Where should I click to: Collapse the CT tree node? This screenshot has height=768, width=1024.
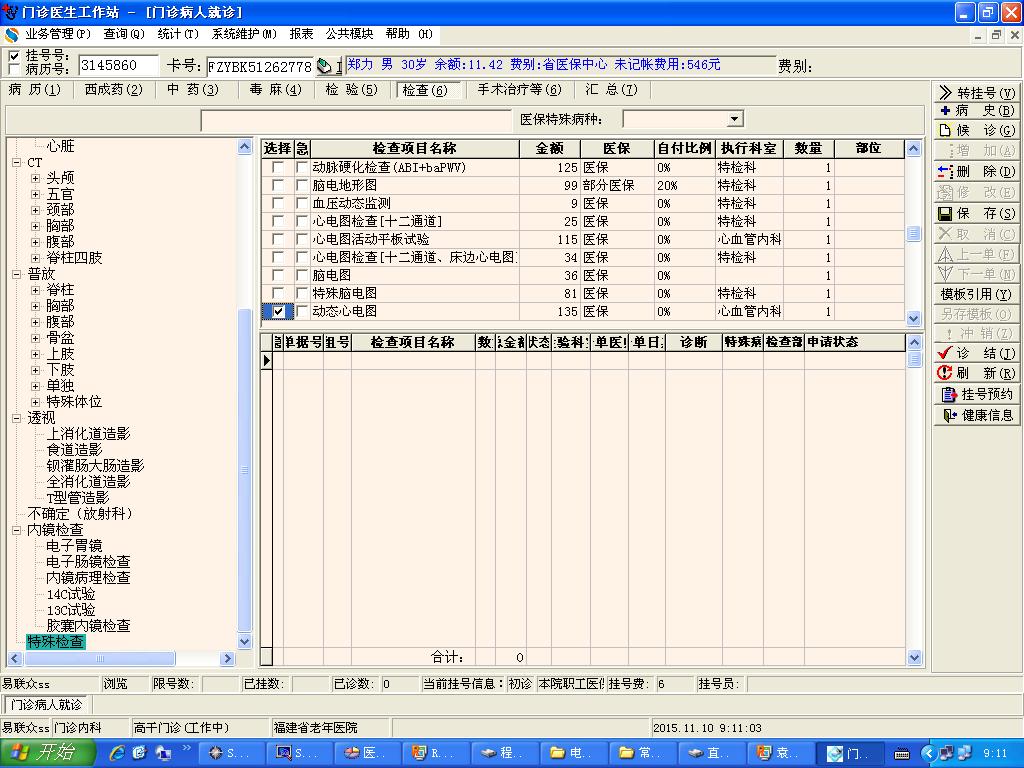tap(17, 163)
